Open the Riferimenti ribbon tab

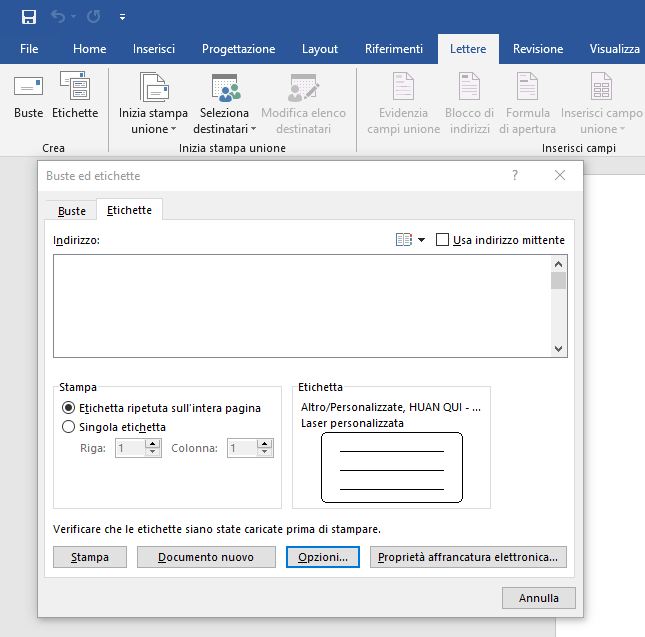point(393,49)
